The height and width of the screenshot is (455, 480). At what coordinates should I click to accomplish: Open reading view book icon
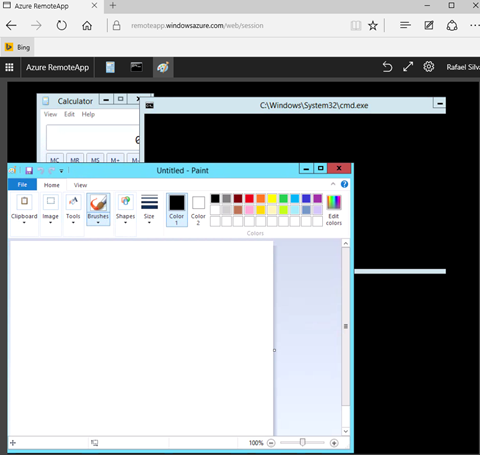[x=356, y=26]
